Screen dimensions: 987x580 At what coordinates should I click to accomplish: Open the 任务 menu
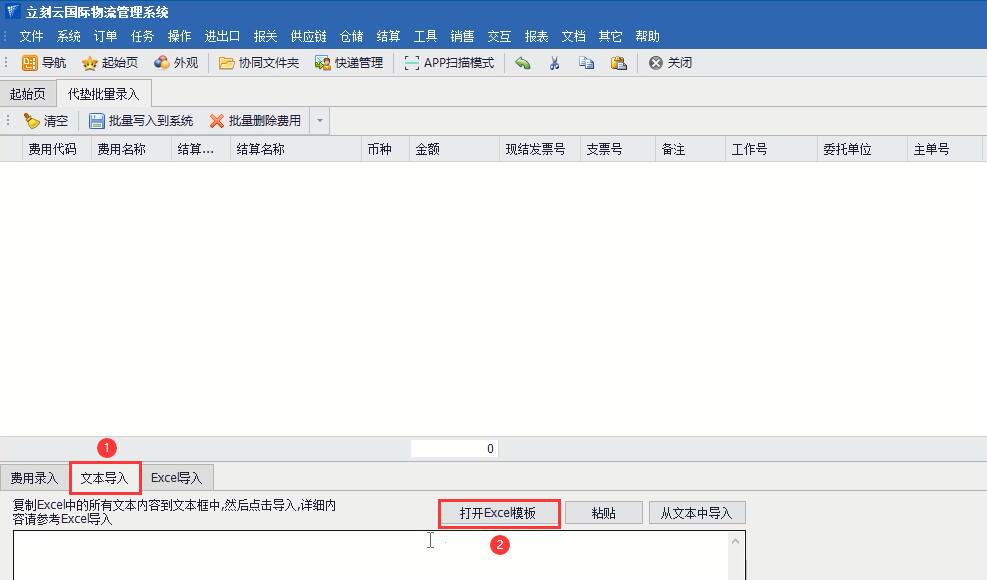pos(142,37)
